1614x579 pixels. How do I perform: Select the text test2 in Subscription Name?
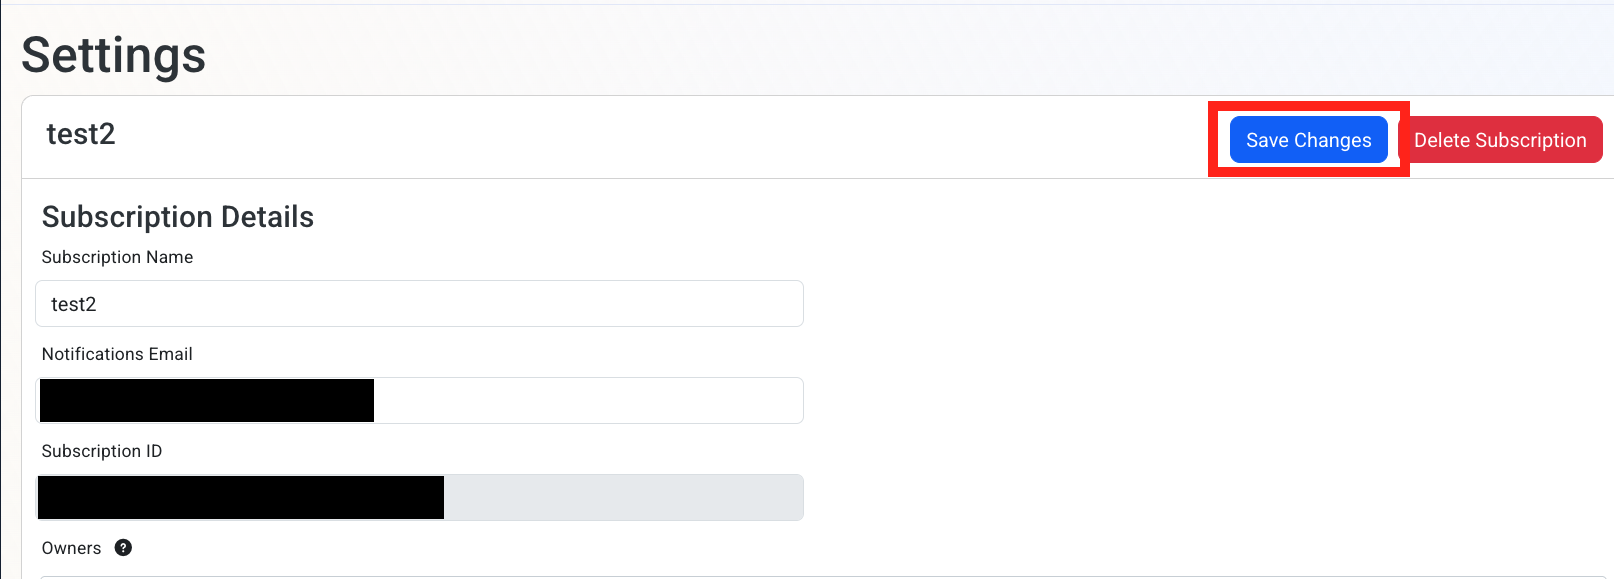[x=74, y=303]
